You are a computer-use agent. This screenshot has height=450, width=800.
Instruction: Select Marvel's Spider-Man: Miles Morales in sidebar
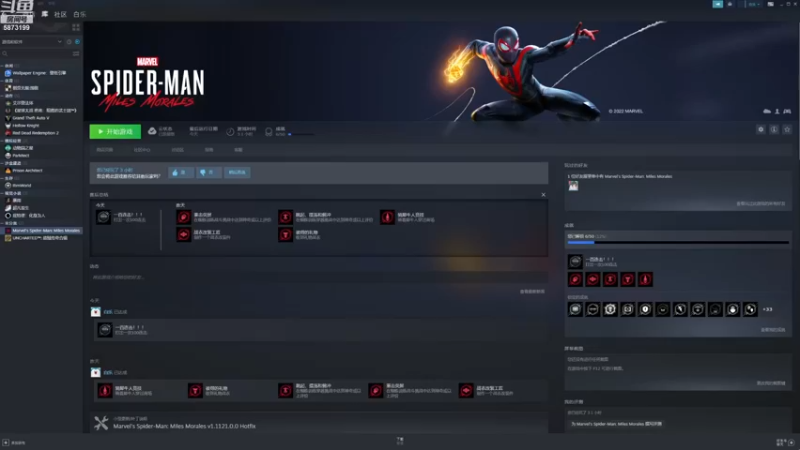point(42,231)
